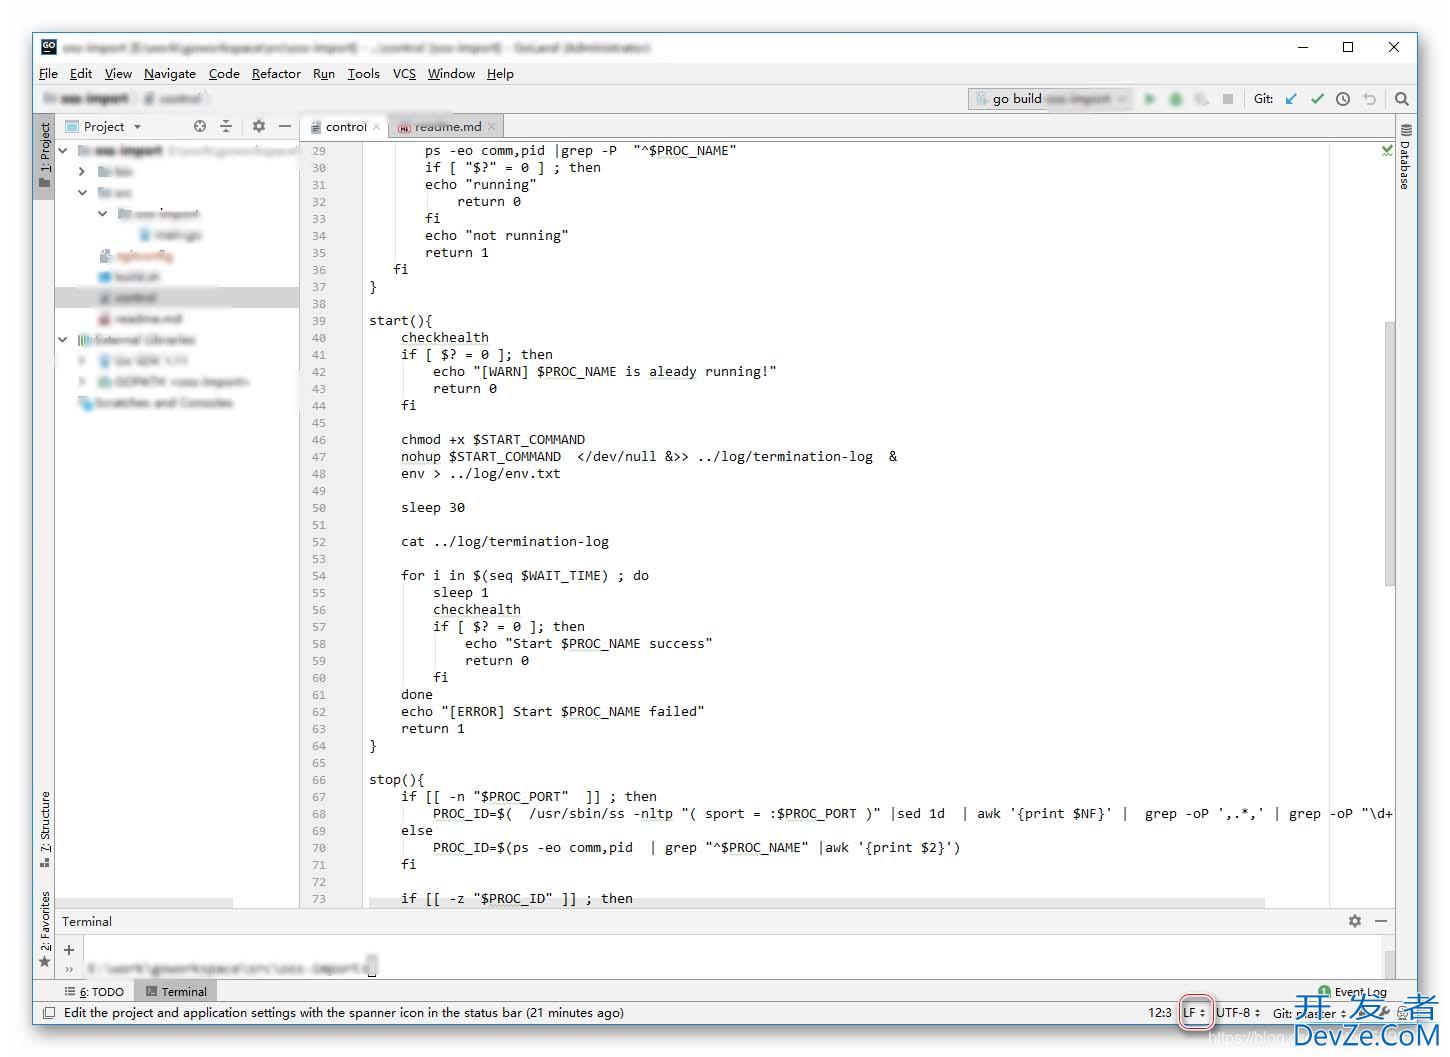The height and width of the screenshot is (1057, 1450).
Task: Click the Terminal tool window button
Action: coord(176,992)
